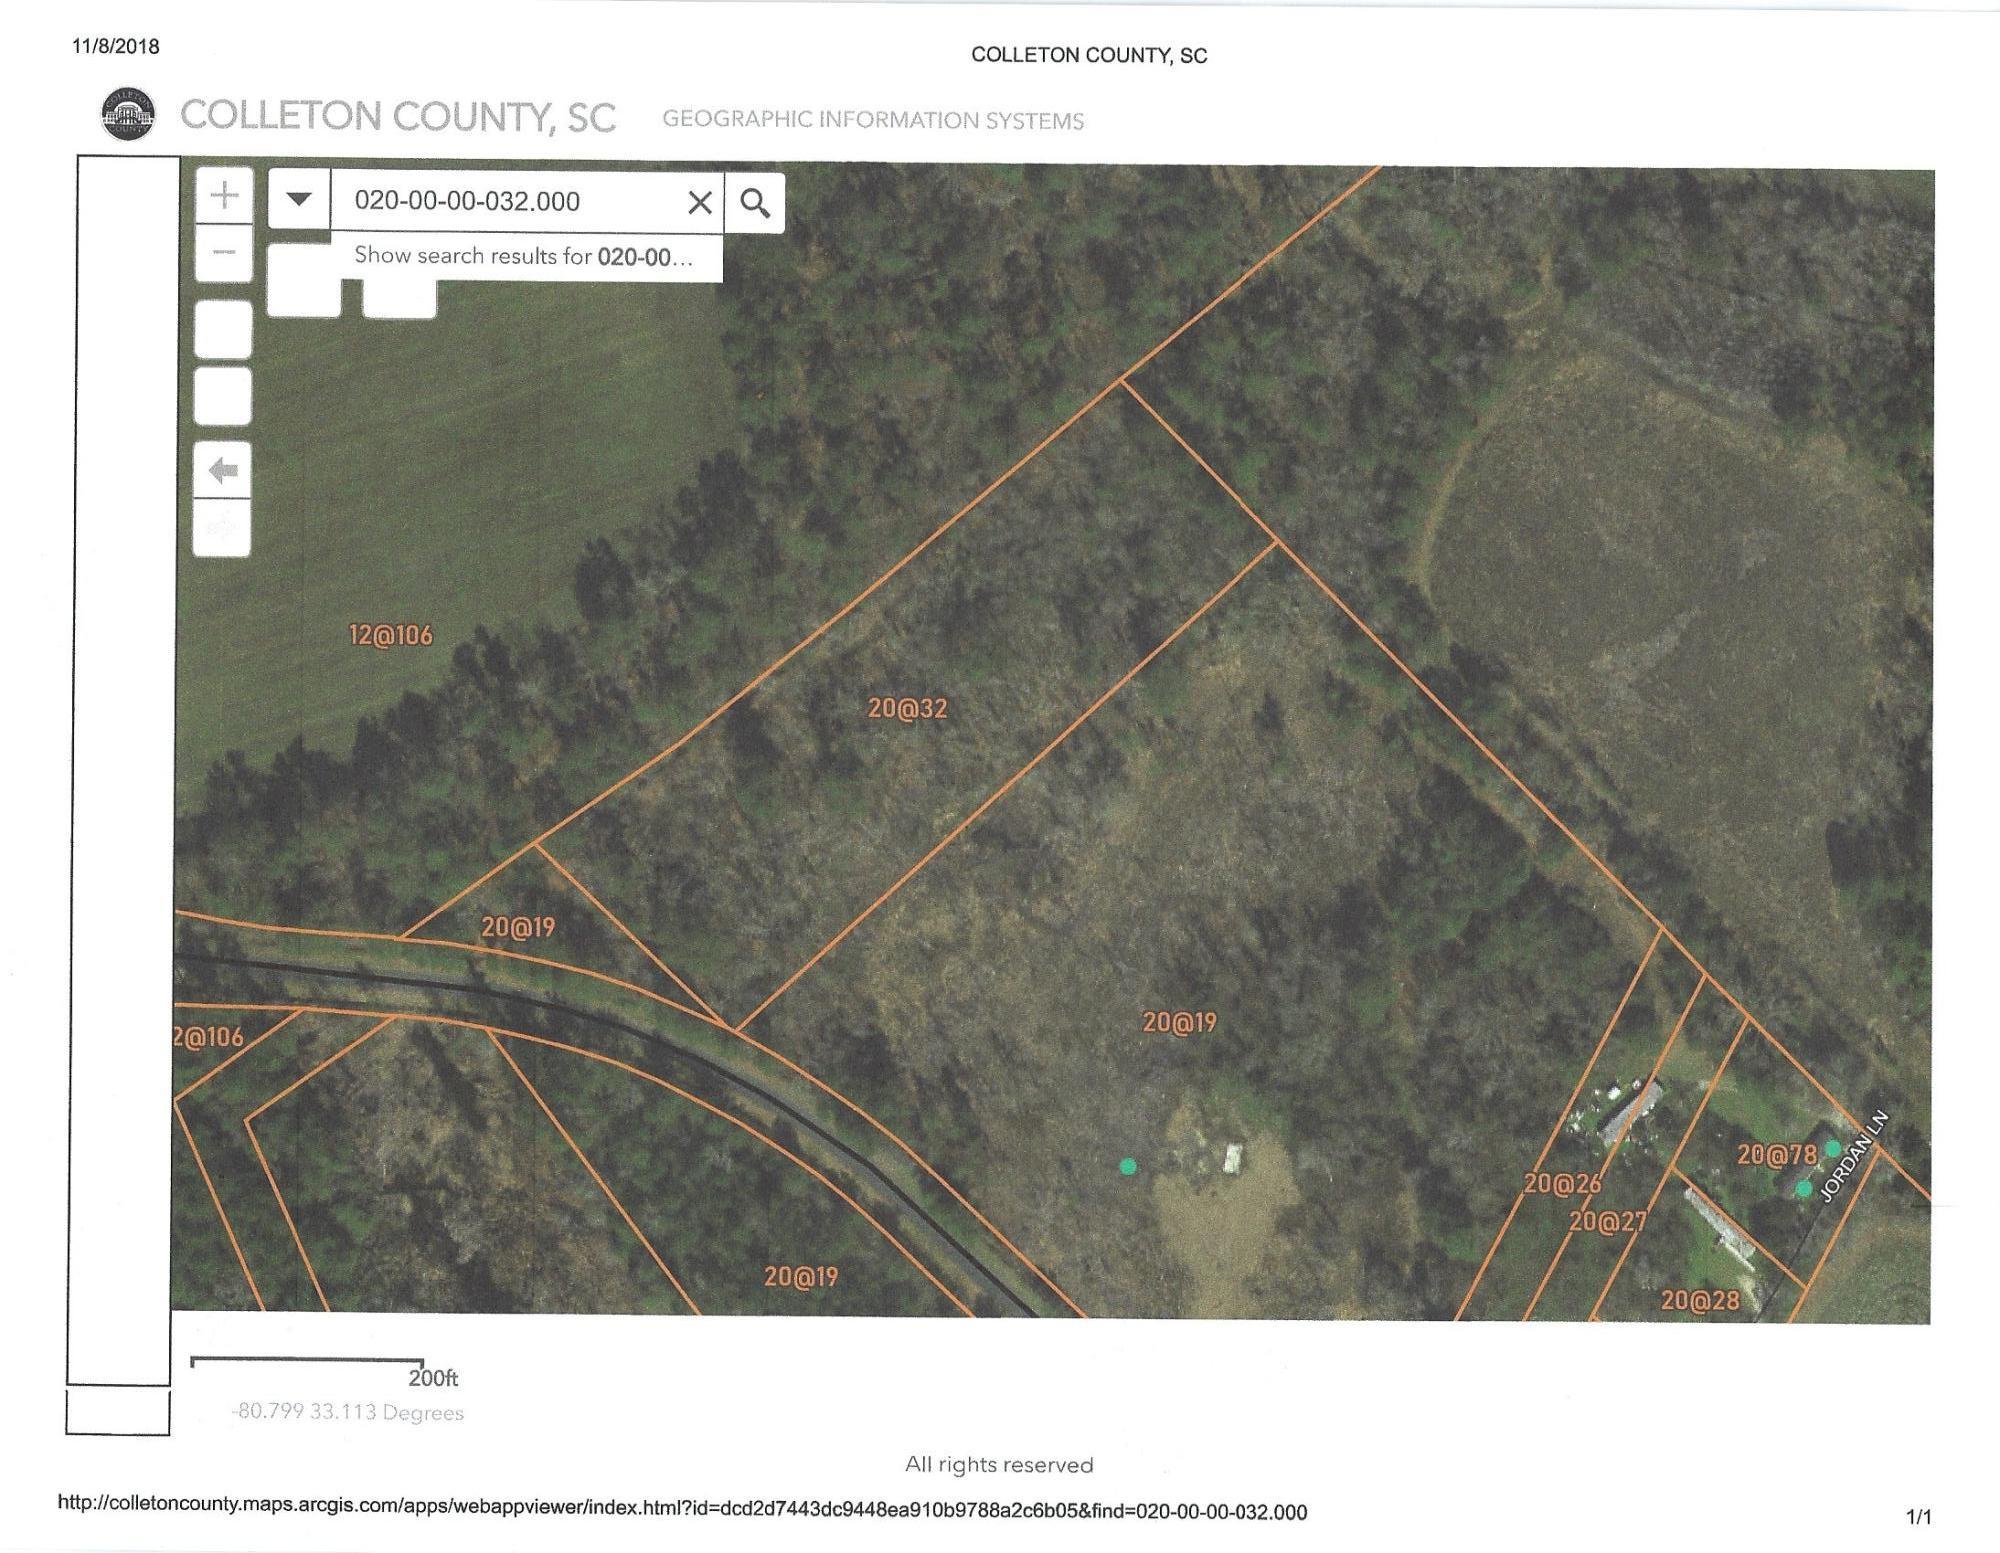Select parcel label 20@26
The height and width of the screenshot is (1553, 2000).
1561,1183
